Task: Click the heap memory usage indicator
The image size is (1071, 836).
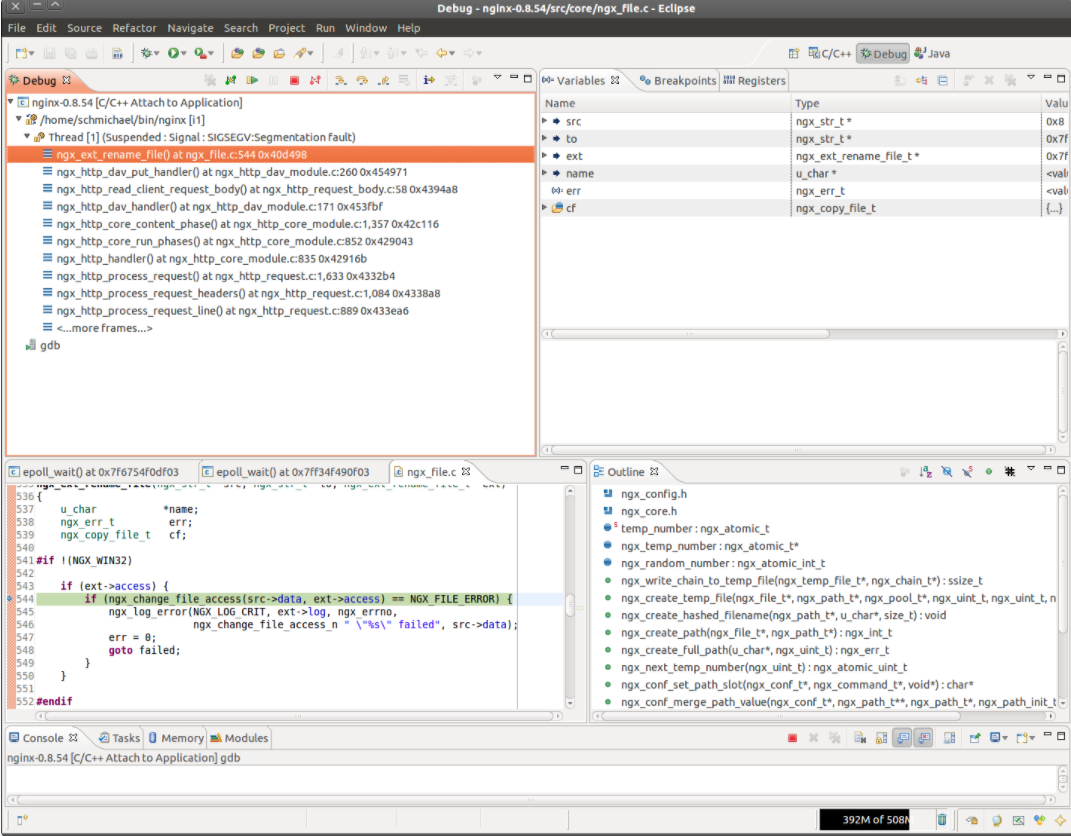Action: 875,820
